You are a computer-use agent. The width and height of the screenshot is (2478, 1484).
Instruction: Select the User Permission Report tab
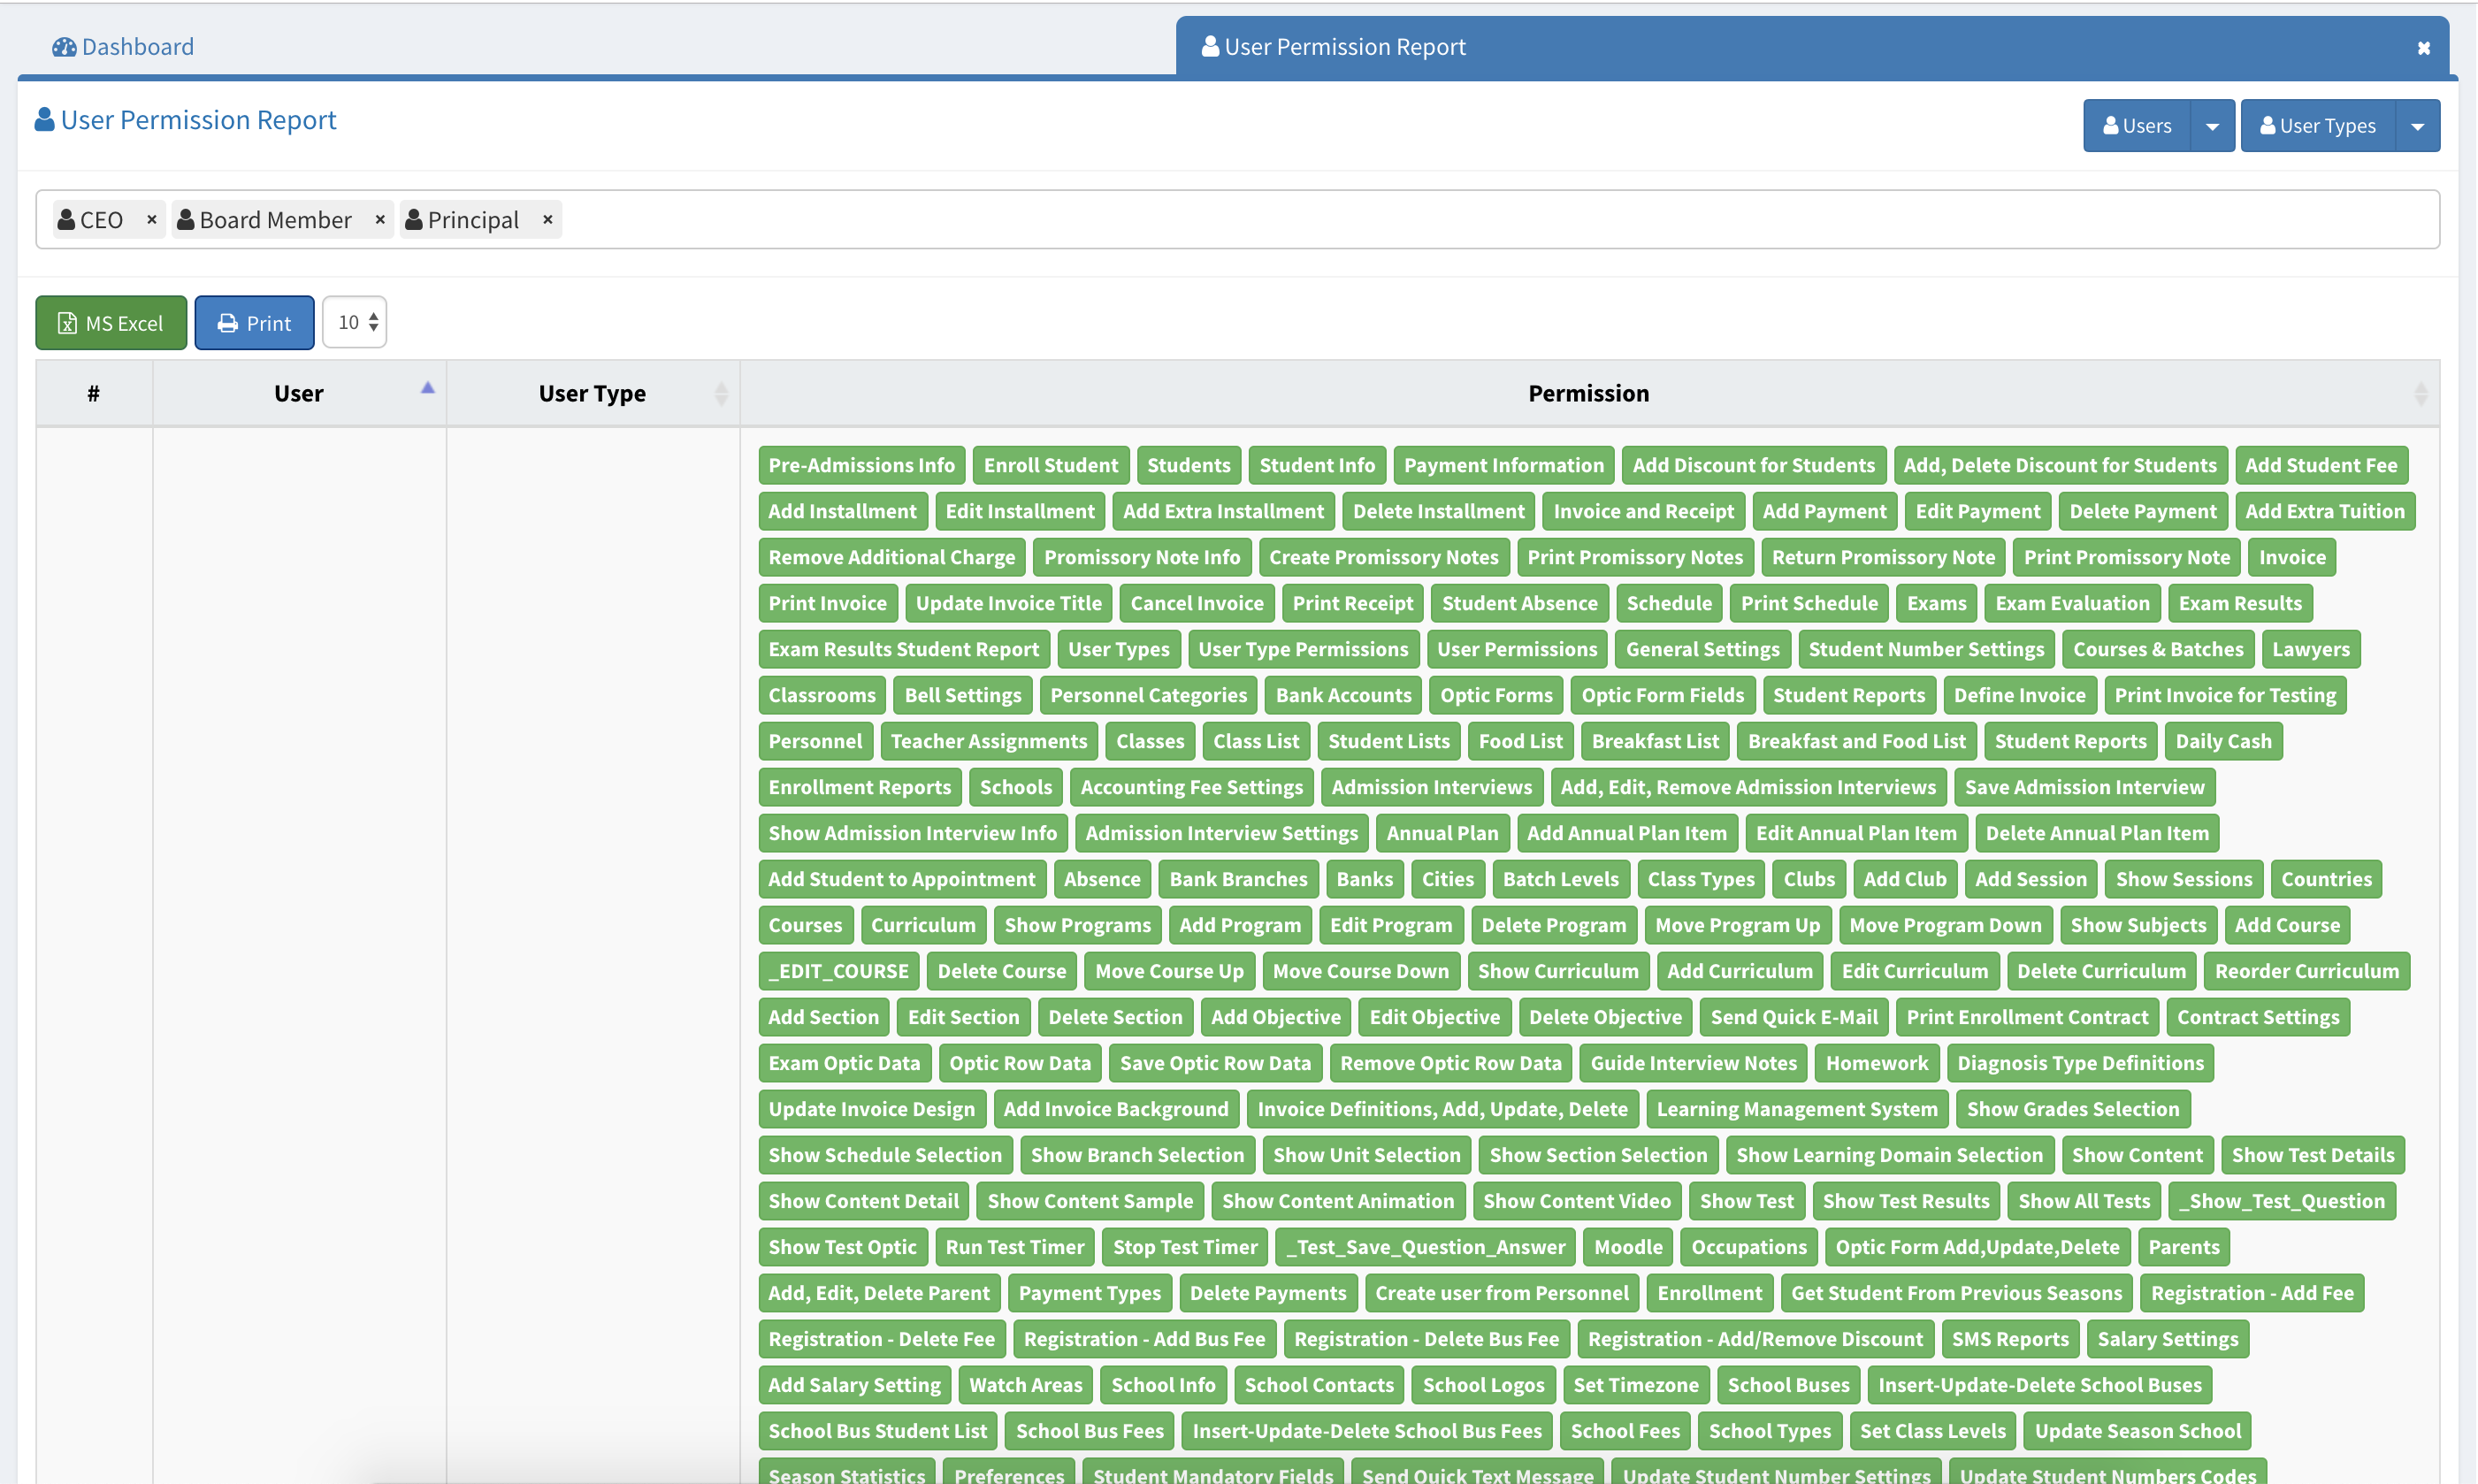tap(1344, 47)
